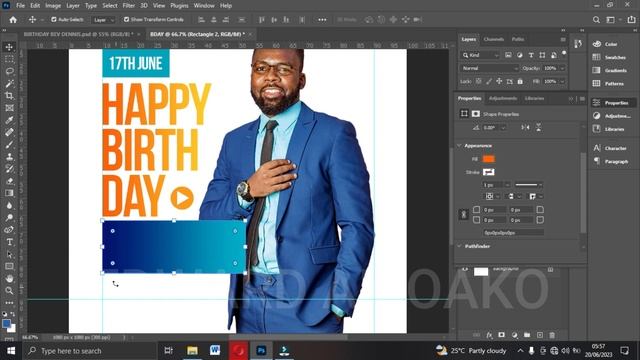Open the Search icon at top right
The height and width of the screenshot is (360, 640).
pos(596,20)
